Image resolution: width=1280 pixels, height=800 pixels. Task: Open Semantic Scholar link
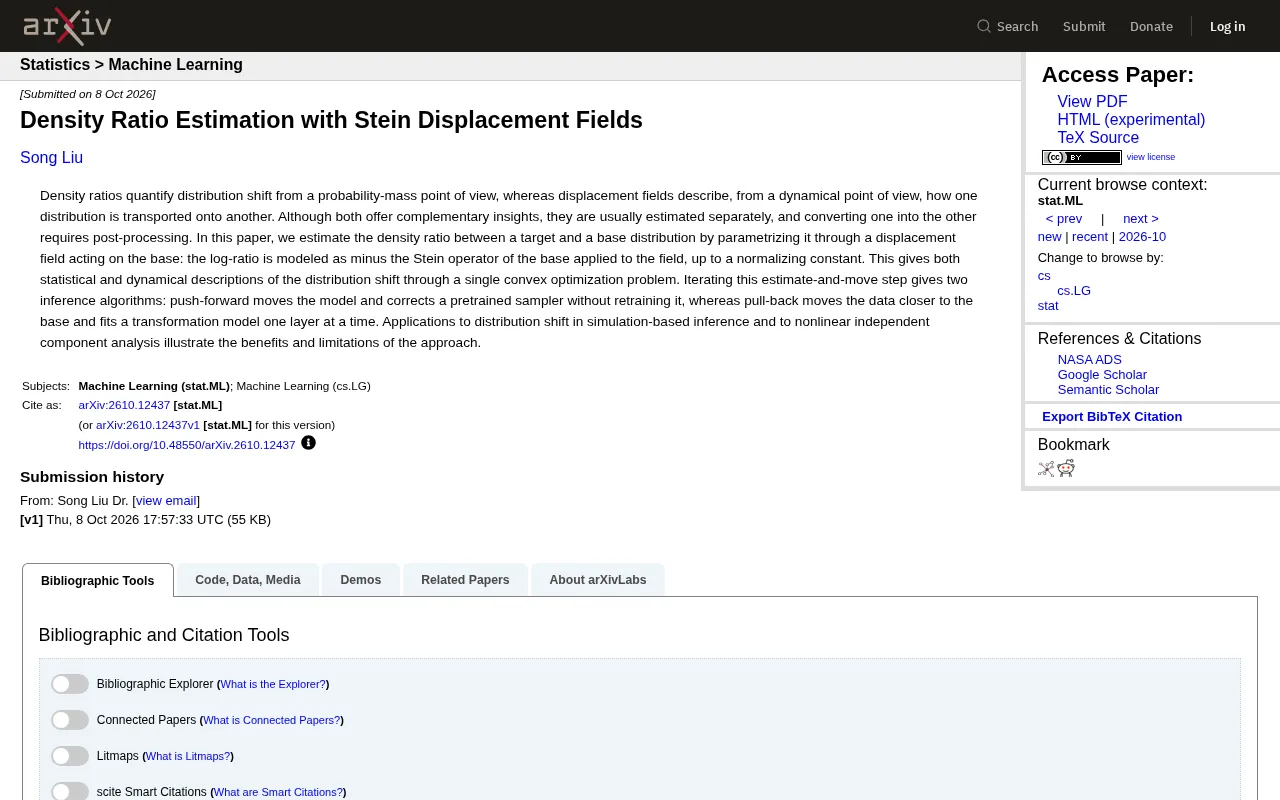click(x=1108, y=390)
